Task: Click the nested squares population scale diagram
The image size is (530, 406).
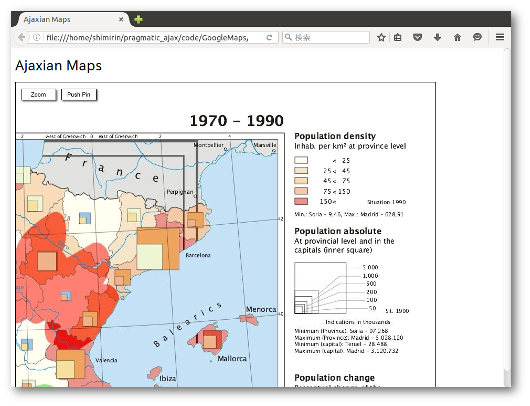Action: [x=320, y=288]
